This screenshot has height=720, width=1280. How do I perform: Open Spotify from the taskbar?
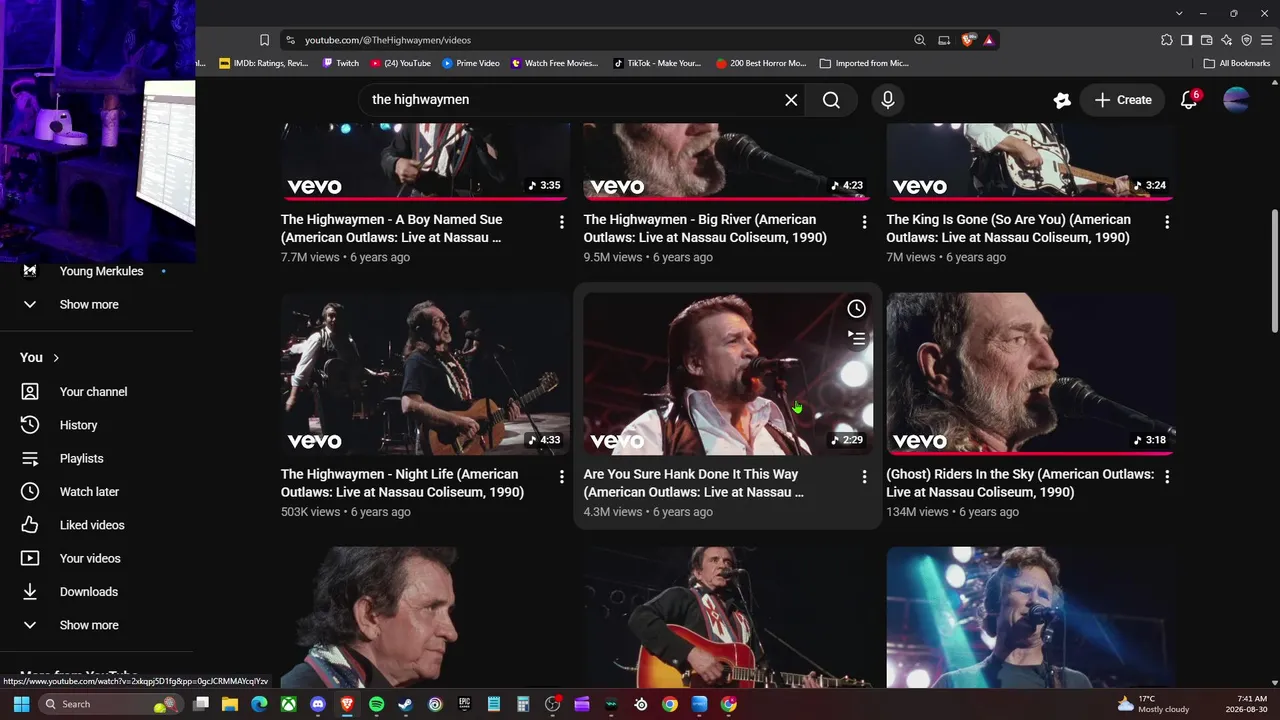[376, 704]
